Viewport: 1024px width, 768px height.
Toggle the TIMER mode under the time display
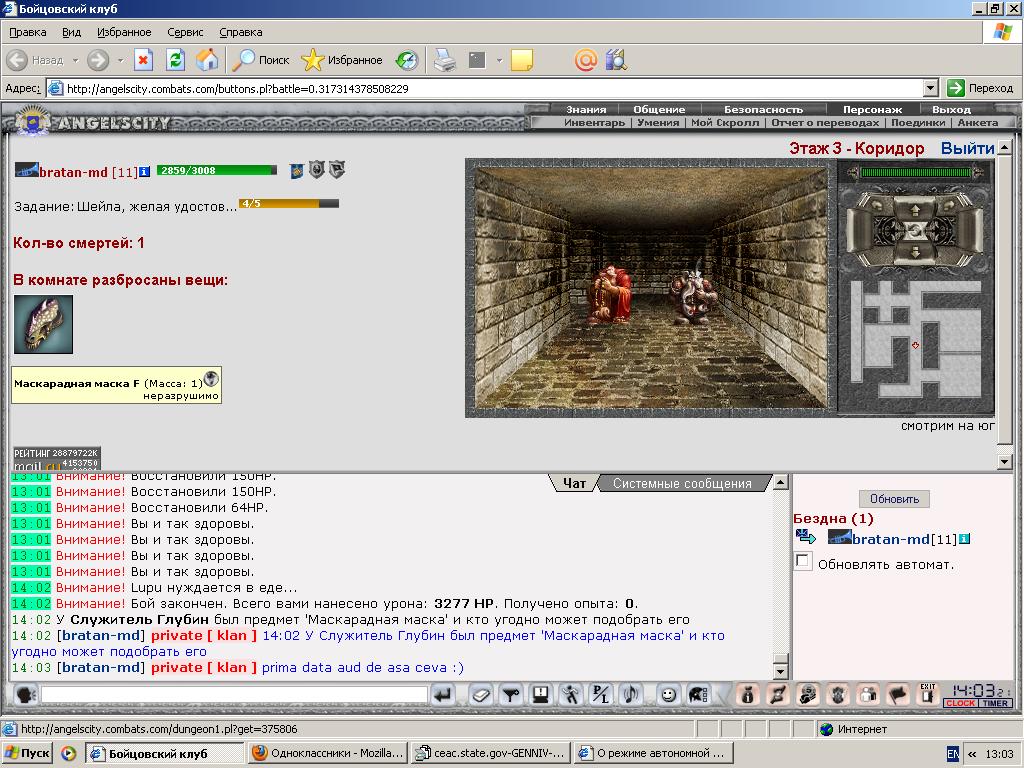[995, 703]
